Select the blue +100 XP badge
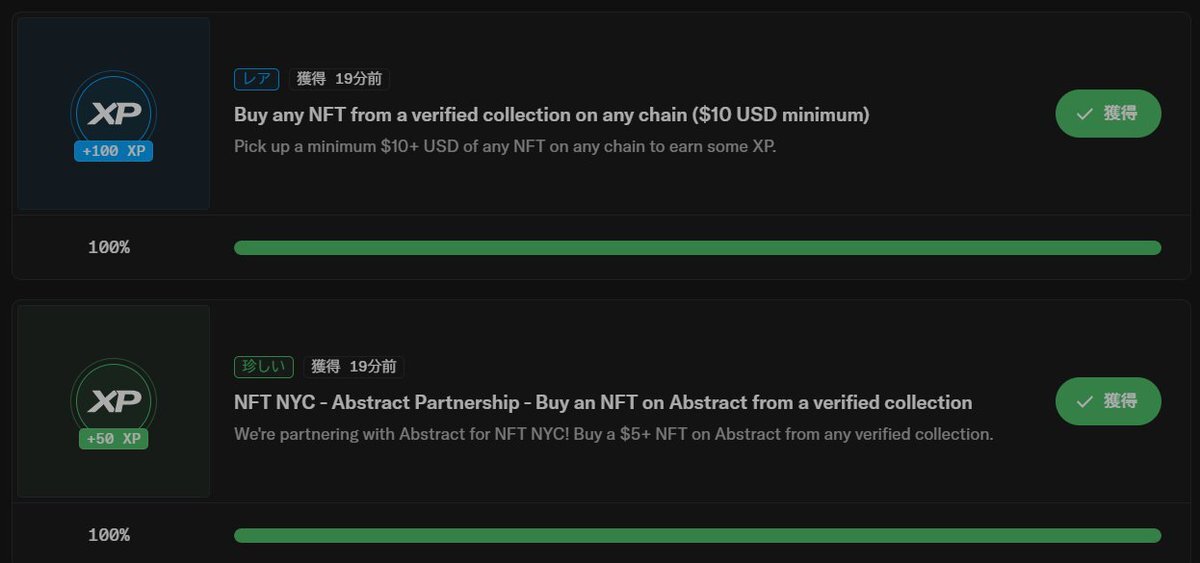This screenshot has height=563, width=1200. [x=113, y=151]
